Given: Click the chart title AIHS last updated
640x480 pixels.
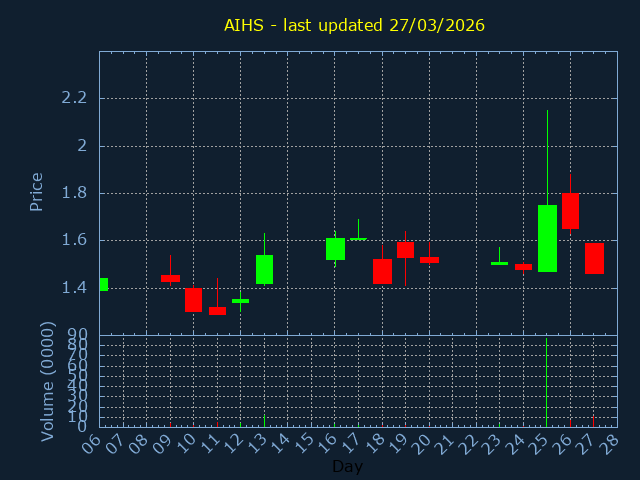Looking at the screenshot, I should (354, 25).
